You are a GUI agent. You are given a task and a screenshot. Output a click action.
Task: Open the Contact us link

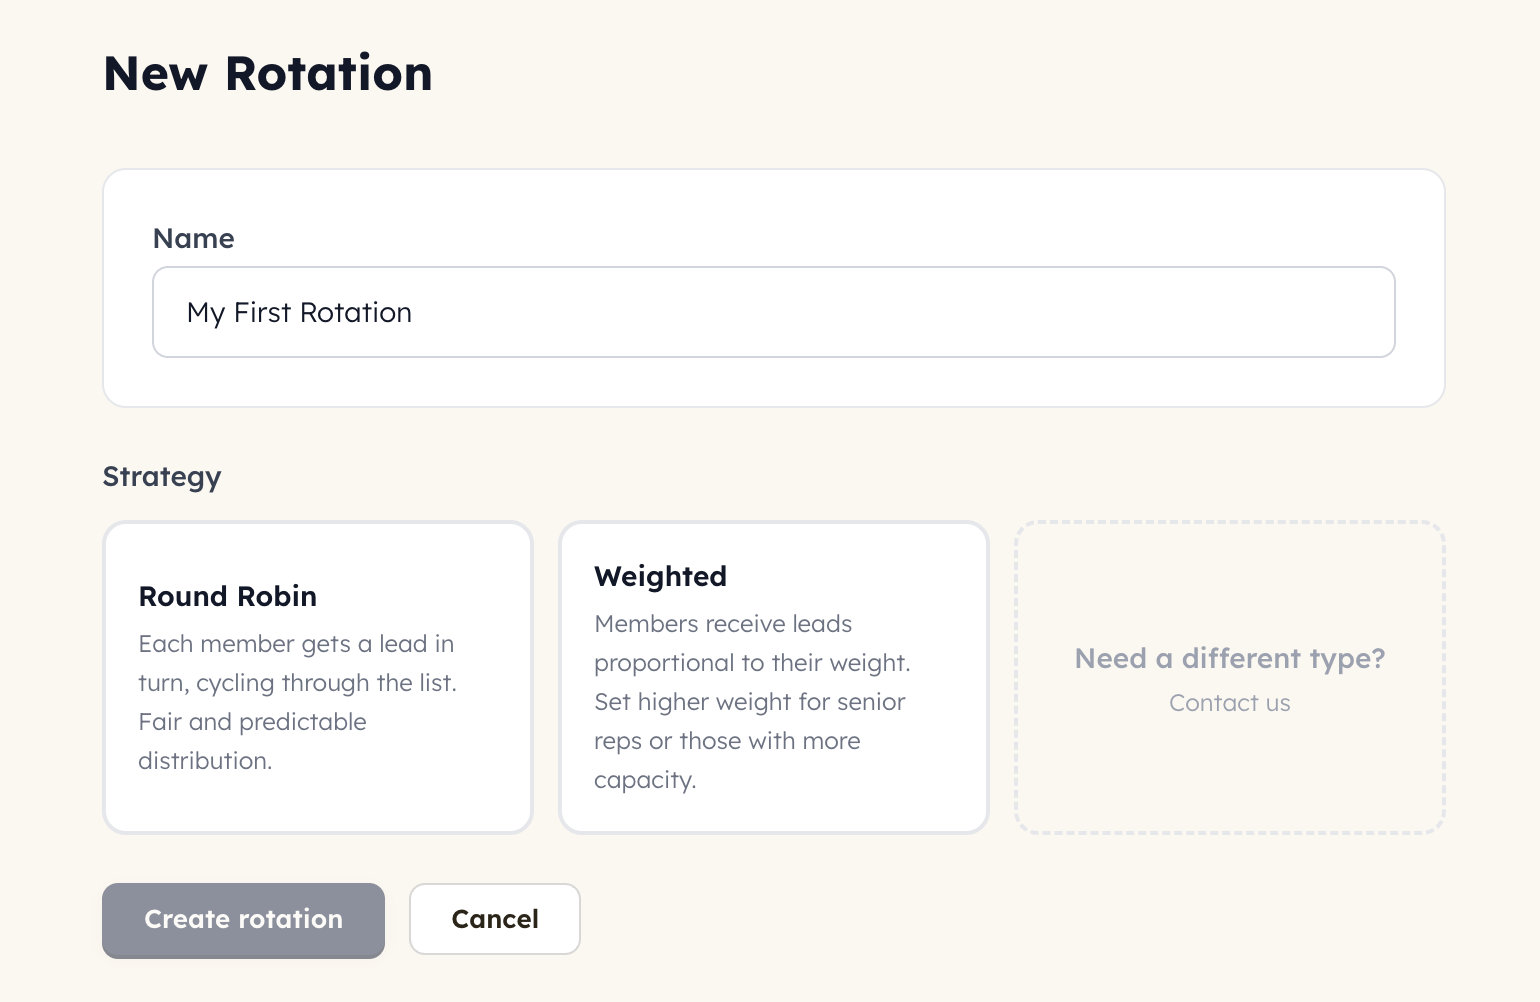coord(1229,703)
